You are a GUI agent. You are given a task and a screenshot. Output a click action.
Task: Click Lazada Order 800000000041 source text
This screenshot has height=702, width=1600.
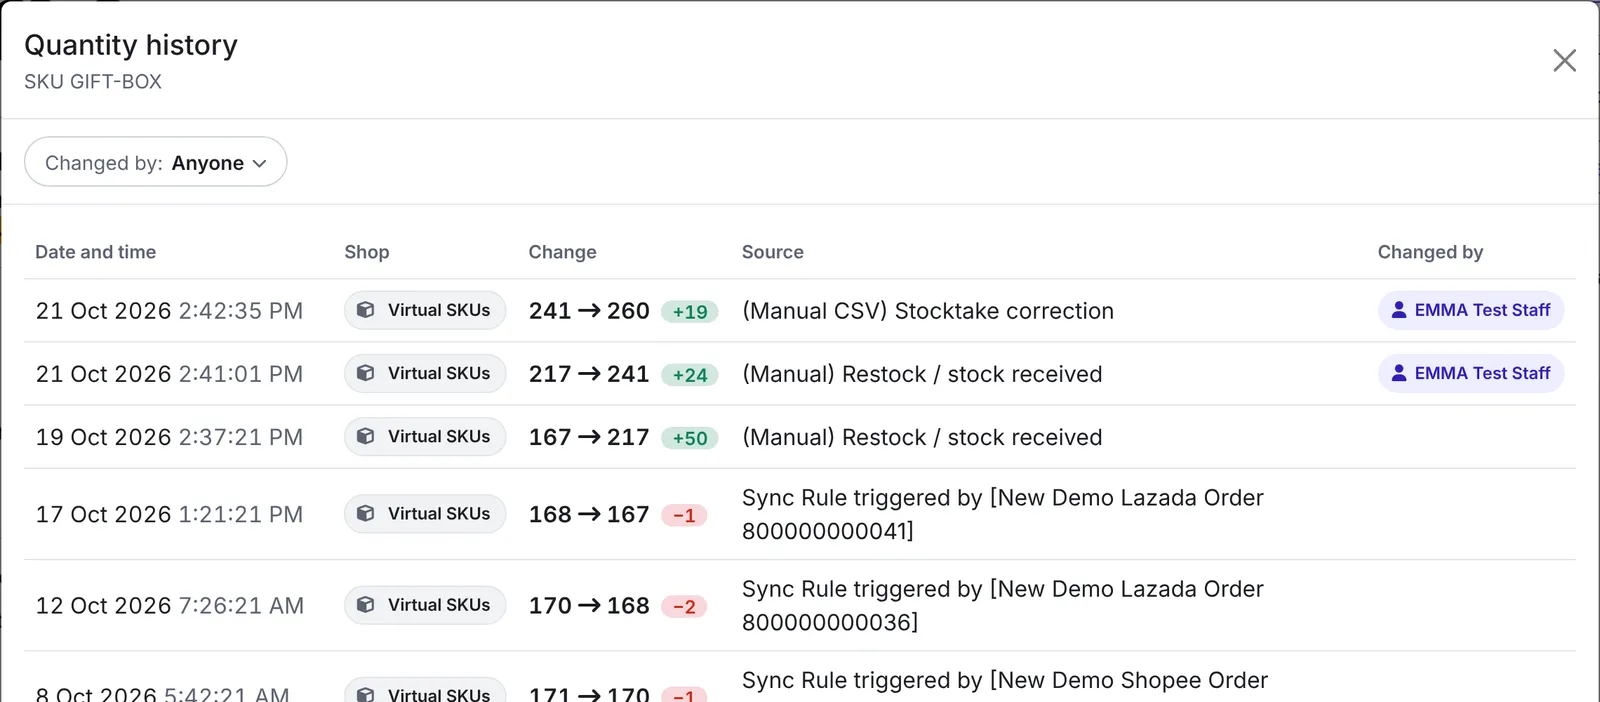[1003, 514]
